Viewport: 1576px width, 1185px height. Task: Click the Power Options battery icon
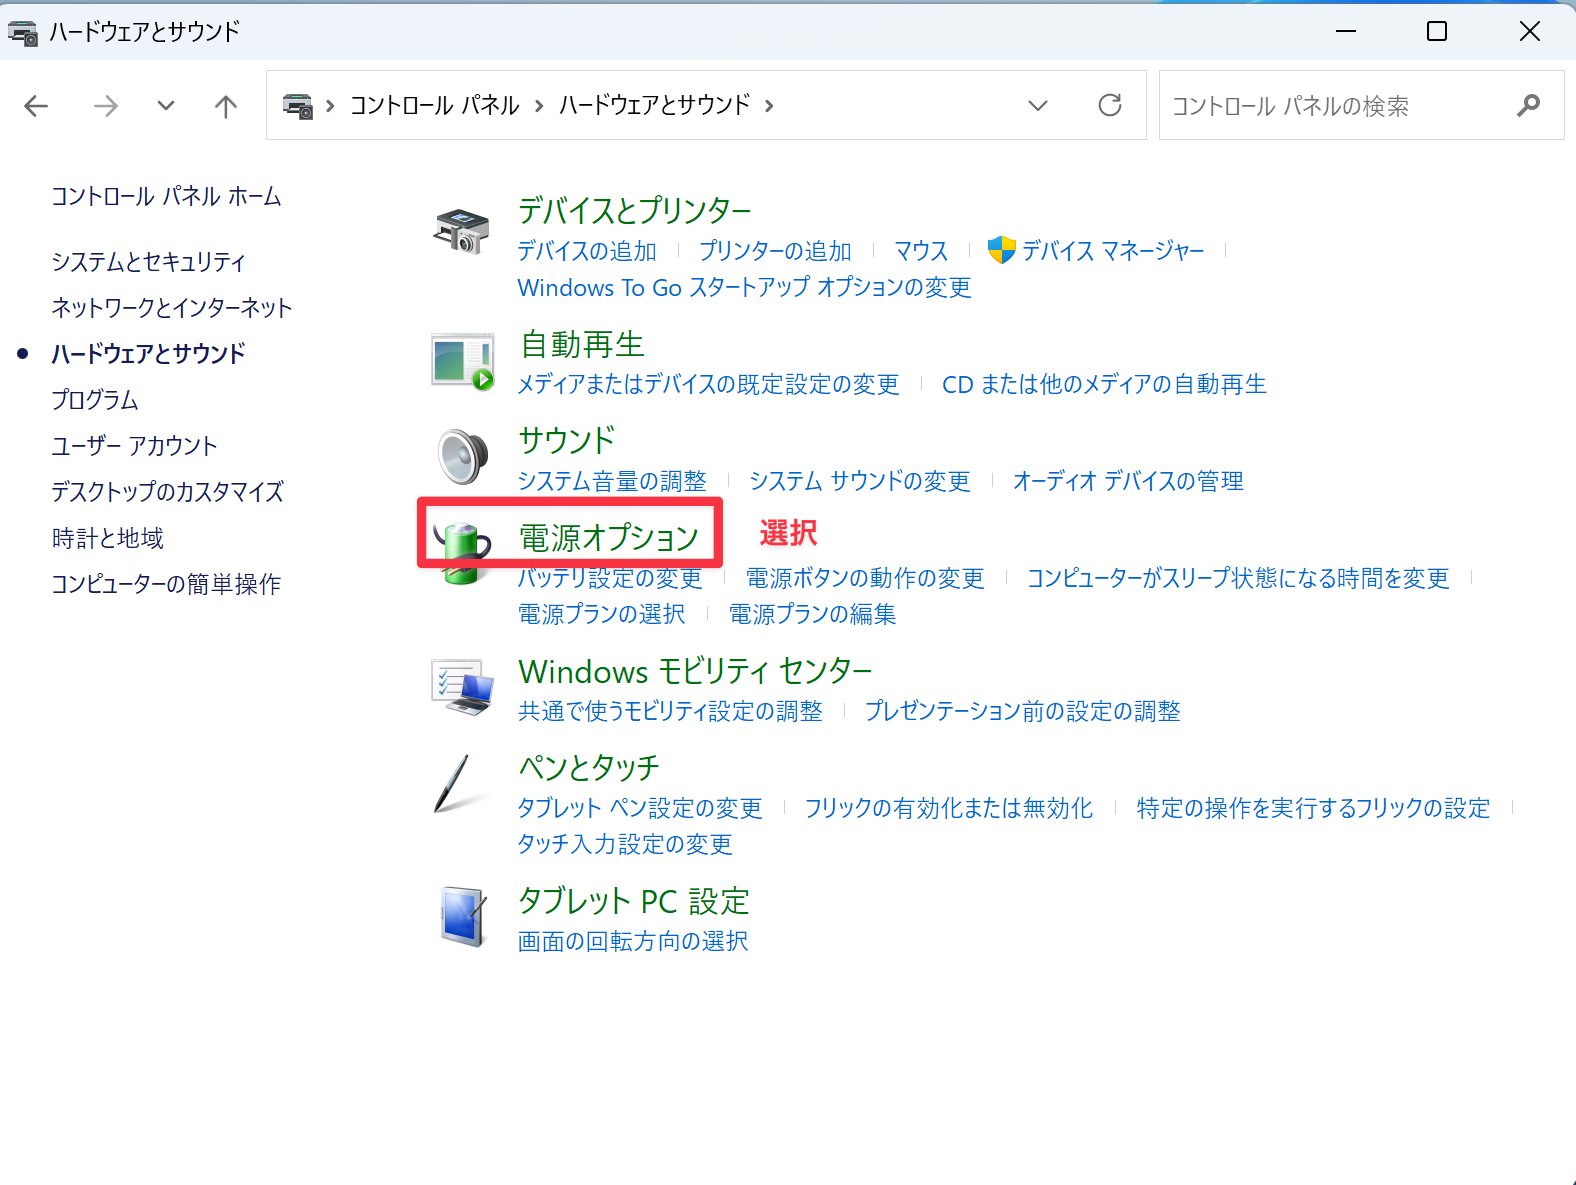pos(462,550)
